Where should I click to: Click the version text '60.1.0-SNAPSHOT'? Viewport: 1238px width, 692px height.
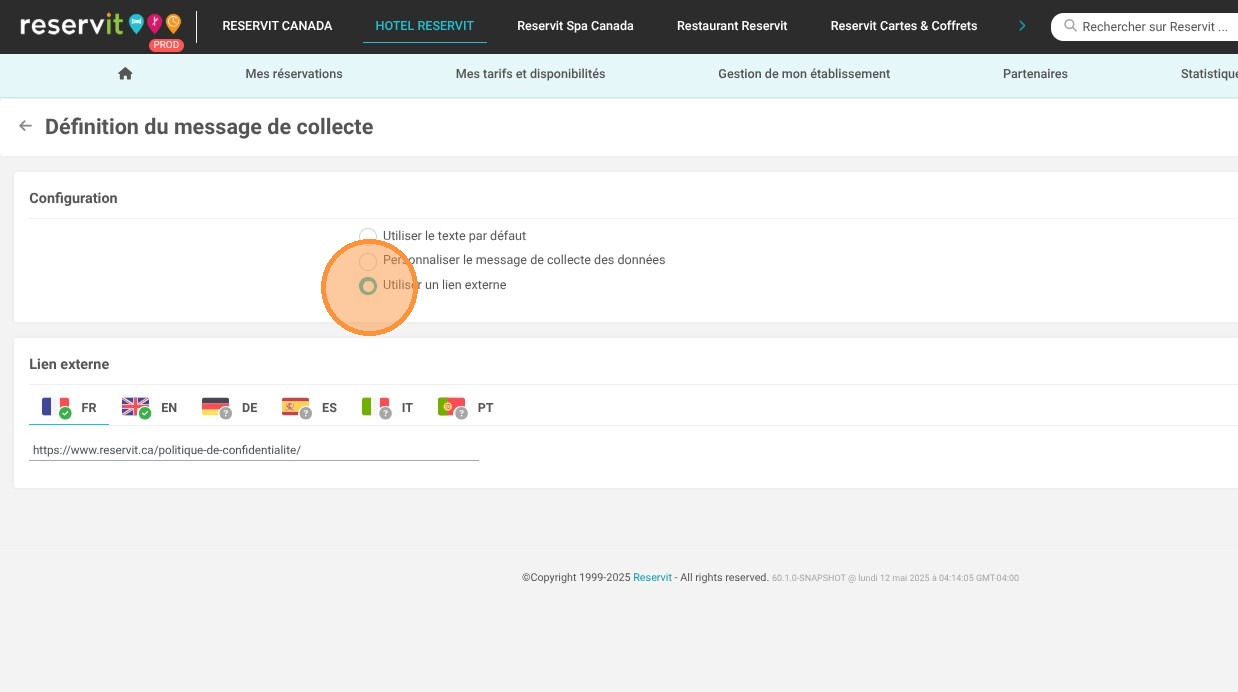pos(808,578)
